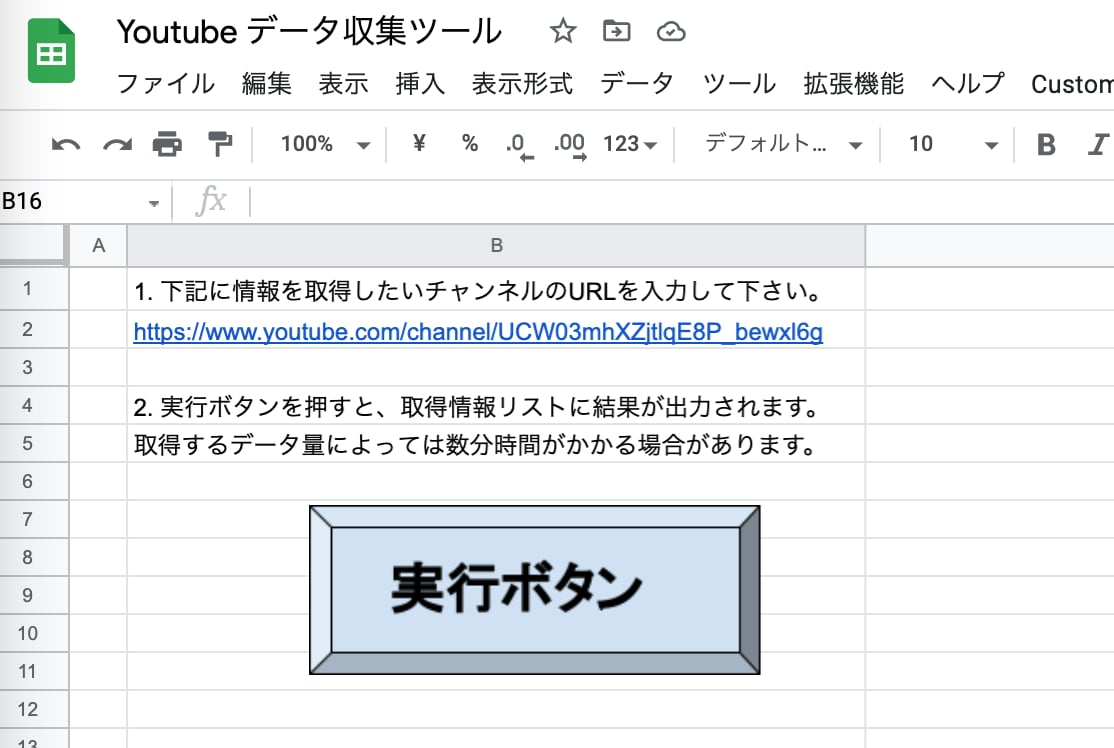Click the move-to-folder icon

616,31
